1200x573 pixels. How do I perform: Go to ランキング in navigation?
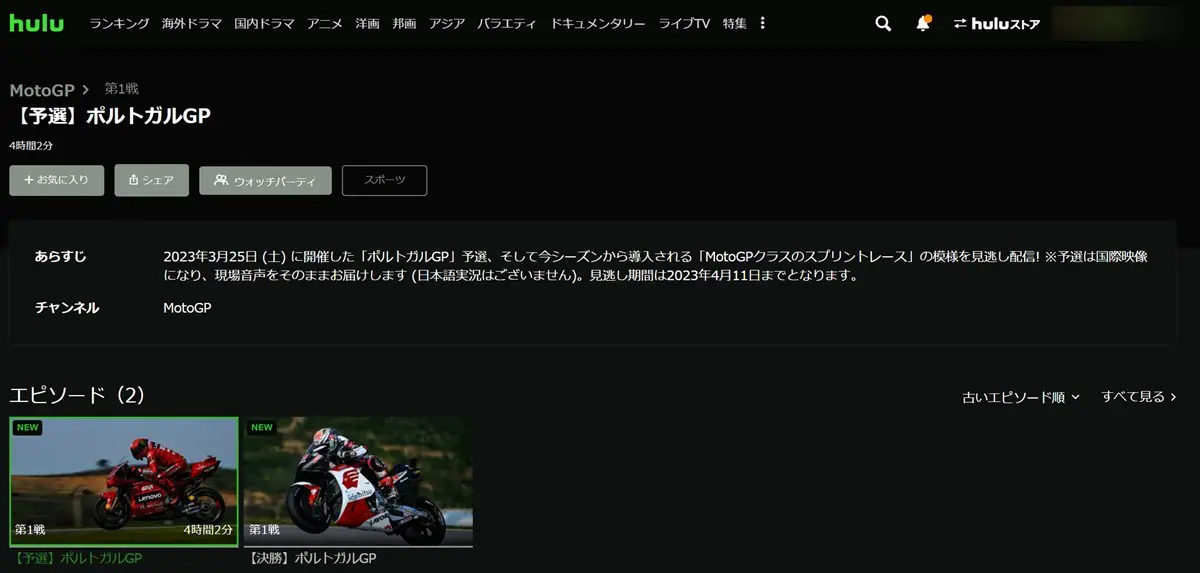coord(119,23)
